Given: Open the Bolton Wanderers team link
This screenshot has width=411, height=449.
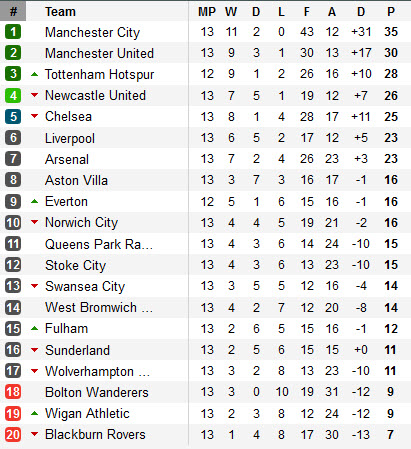Looking at the screenshot, I should (x=97, y=392).
